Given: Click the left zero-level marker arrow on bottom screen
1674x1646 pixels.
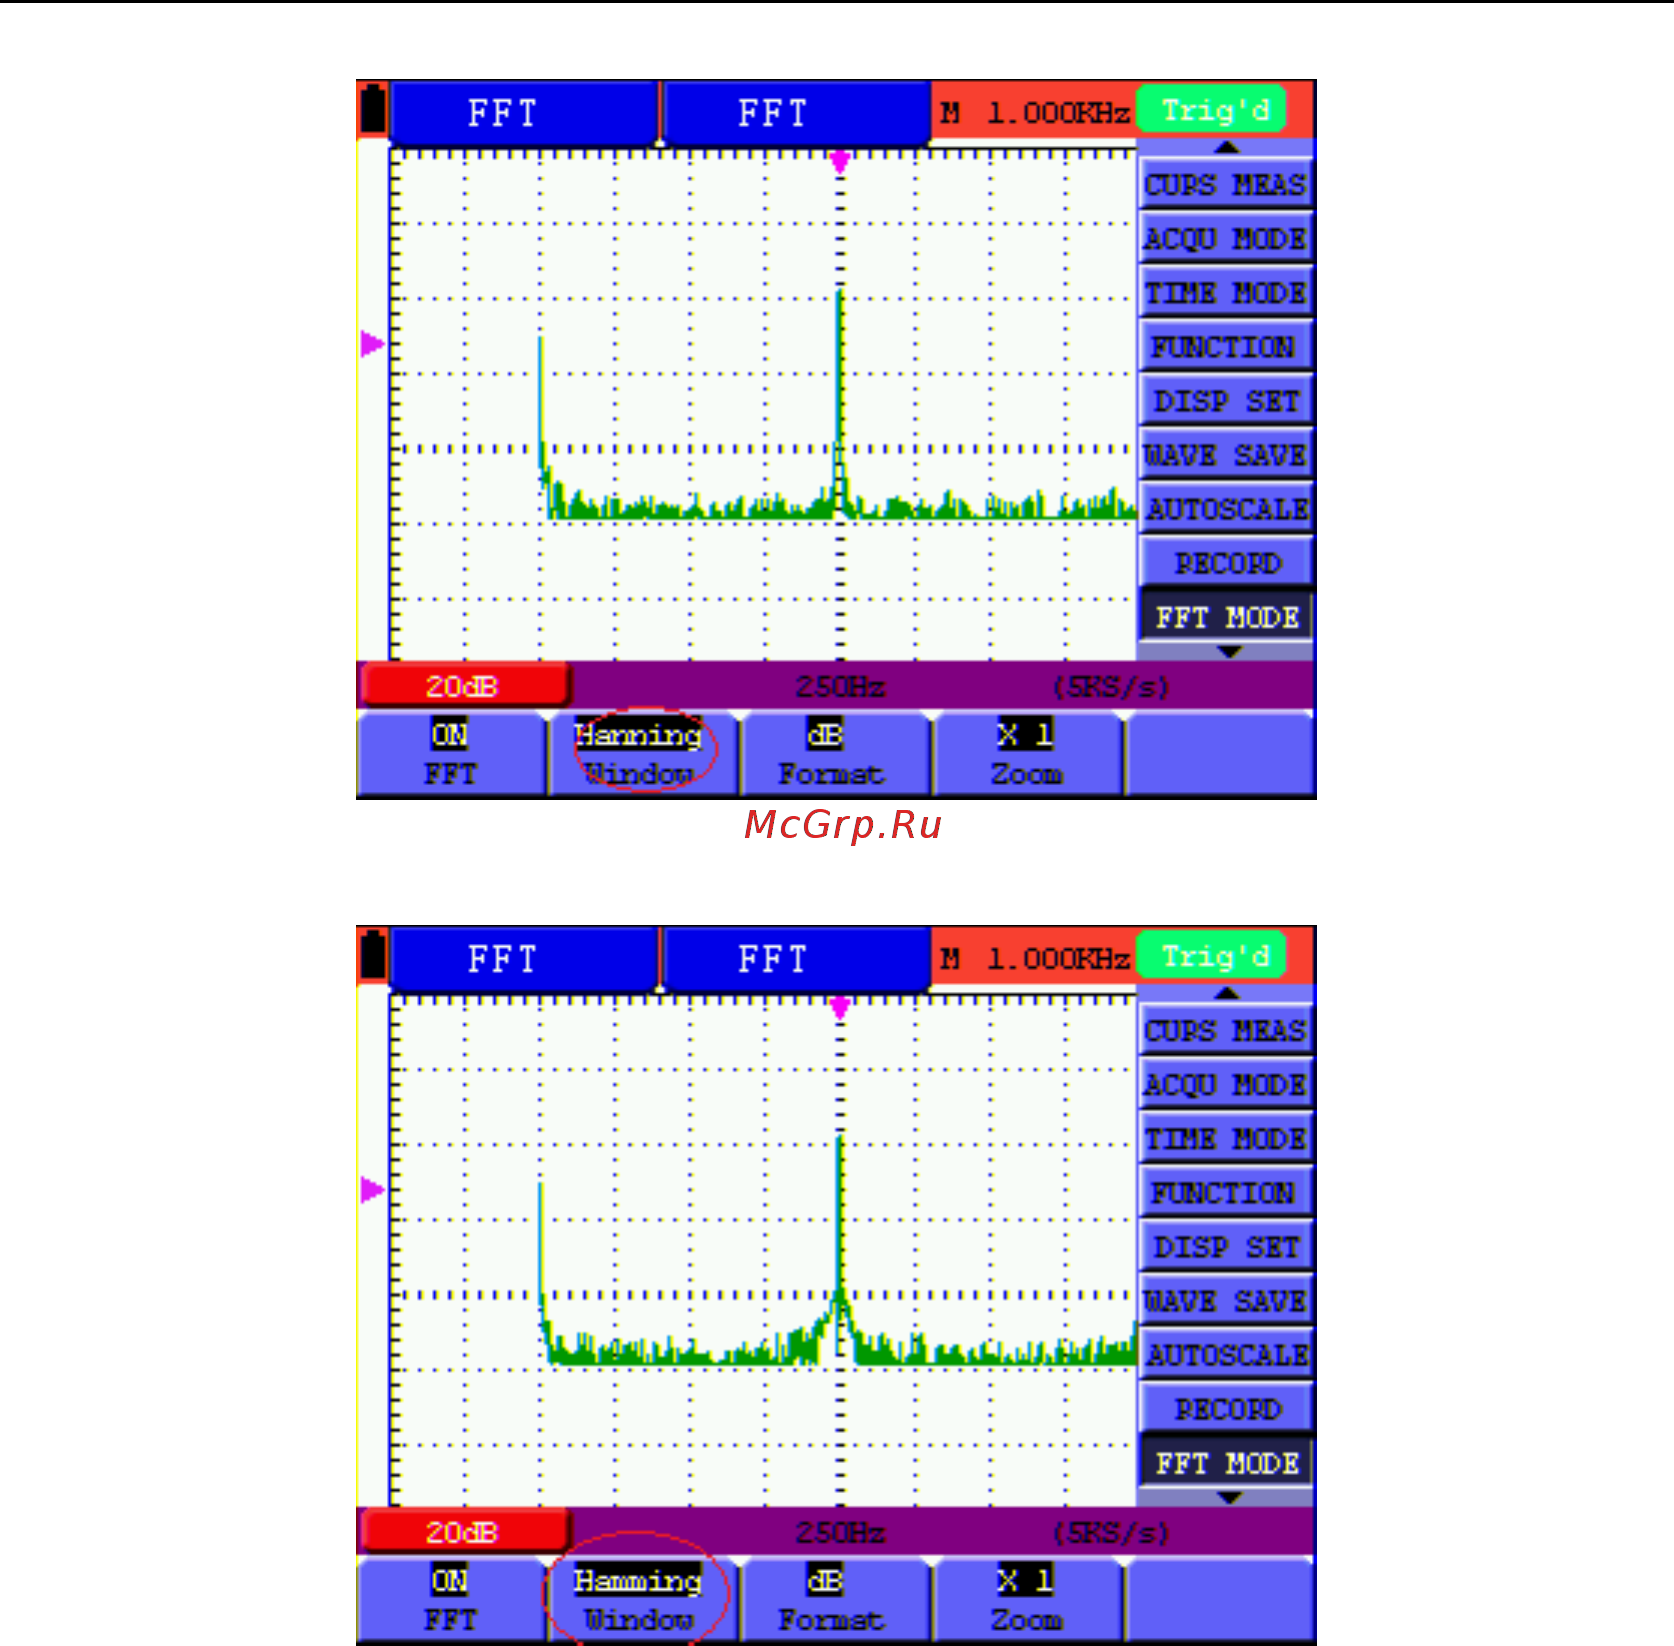Looking at the screenshot, I should click(x=372, y=1191).
